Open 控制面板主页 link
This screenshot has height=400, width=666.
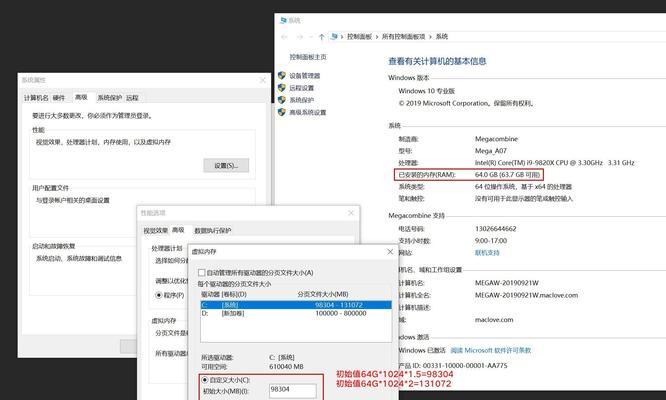point(308,57)
